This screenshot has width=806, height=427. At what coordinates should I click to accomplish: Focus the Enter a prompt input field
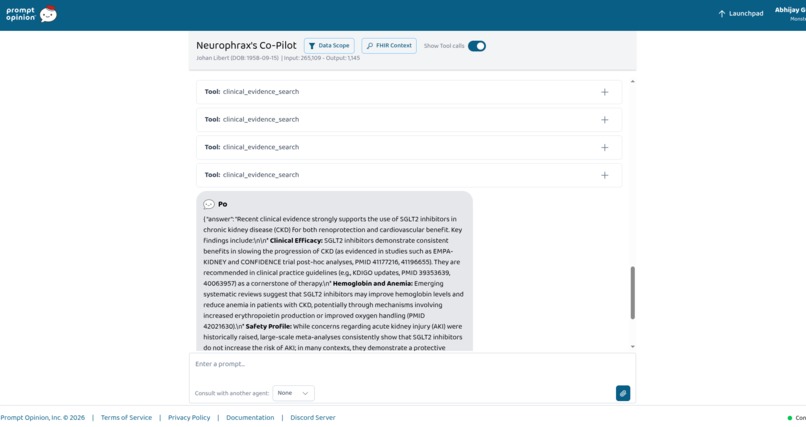[411, 364]
